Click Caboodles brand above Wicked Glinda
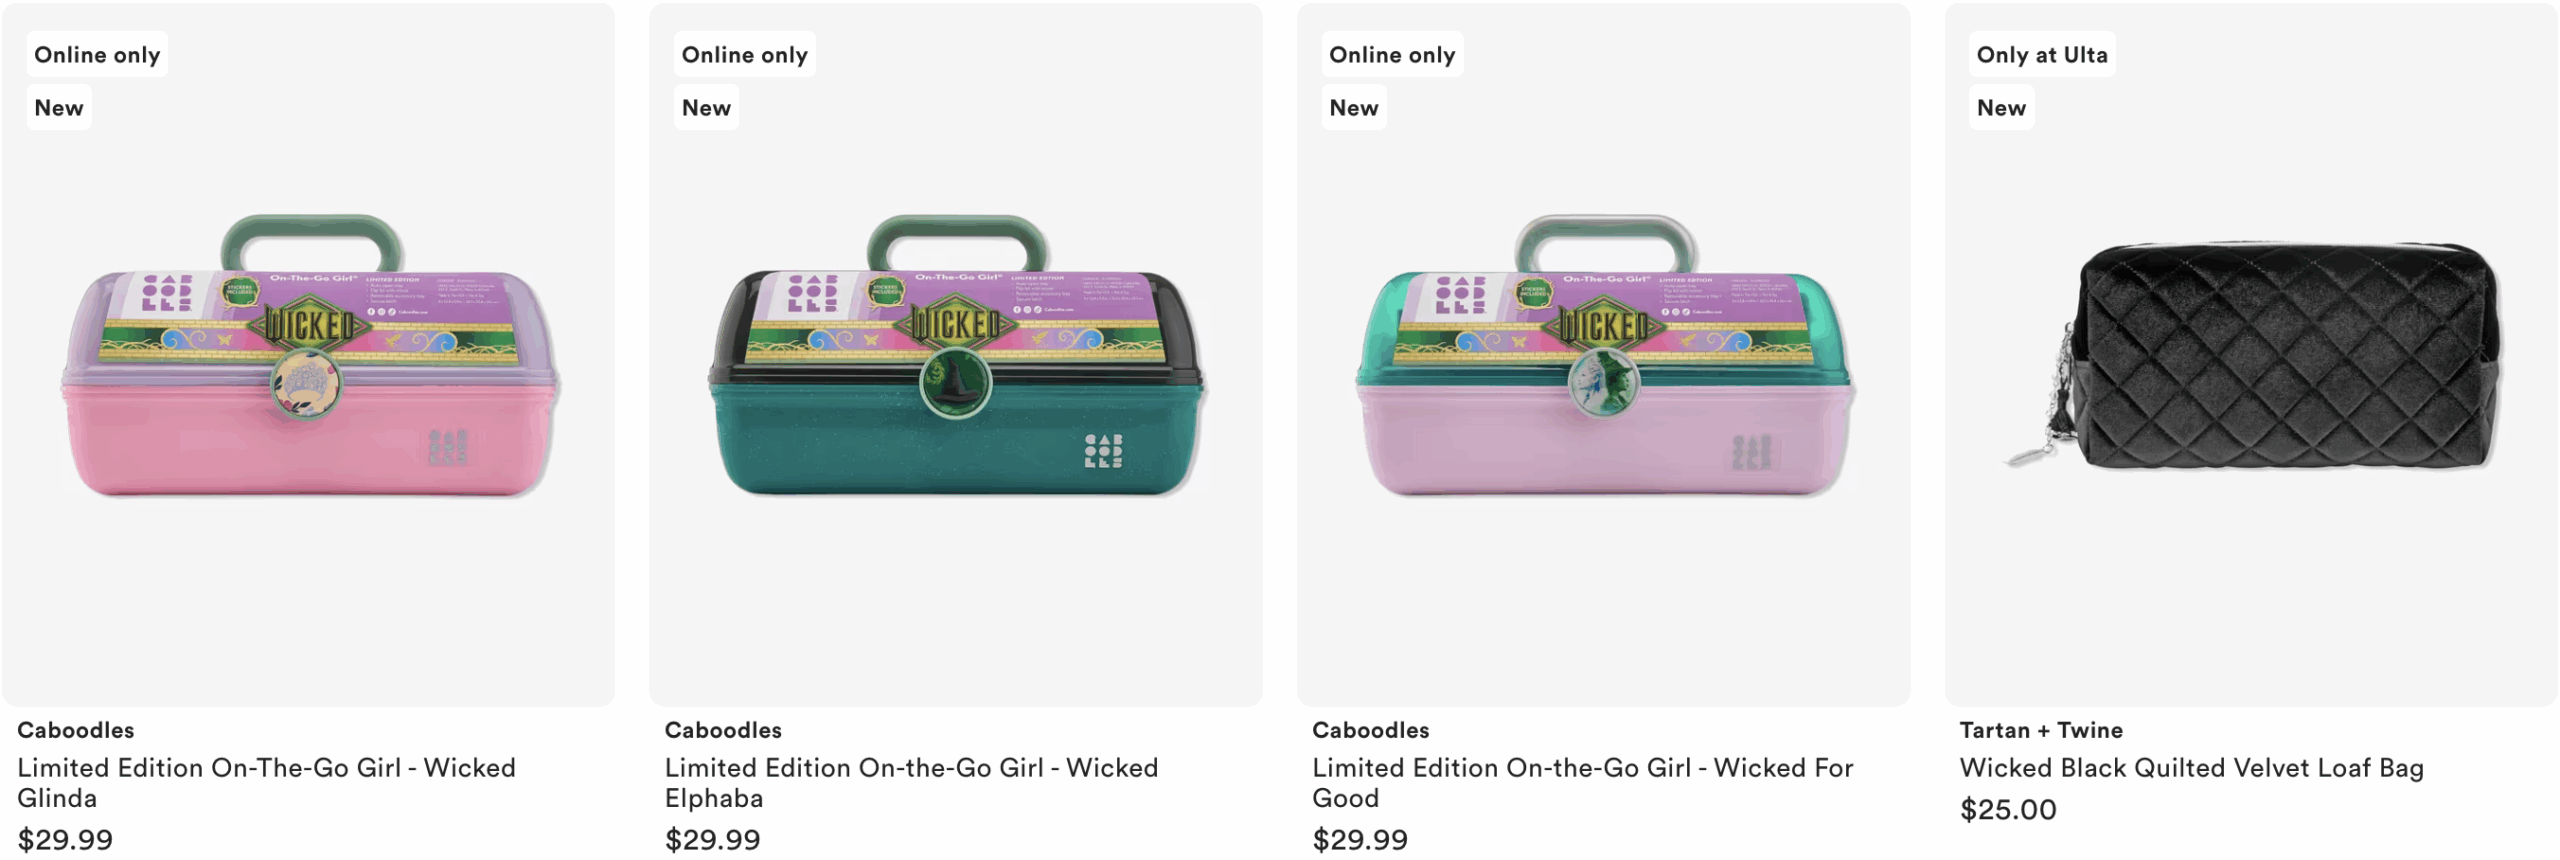Image resolution: width=2560 pixels, height=860 pixels. coord(76,730)
